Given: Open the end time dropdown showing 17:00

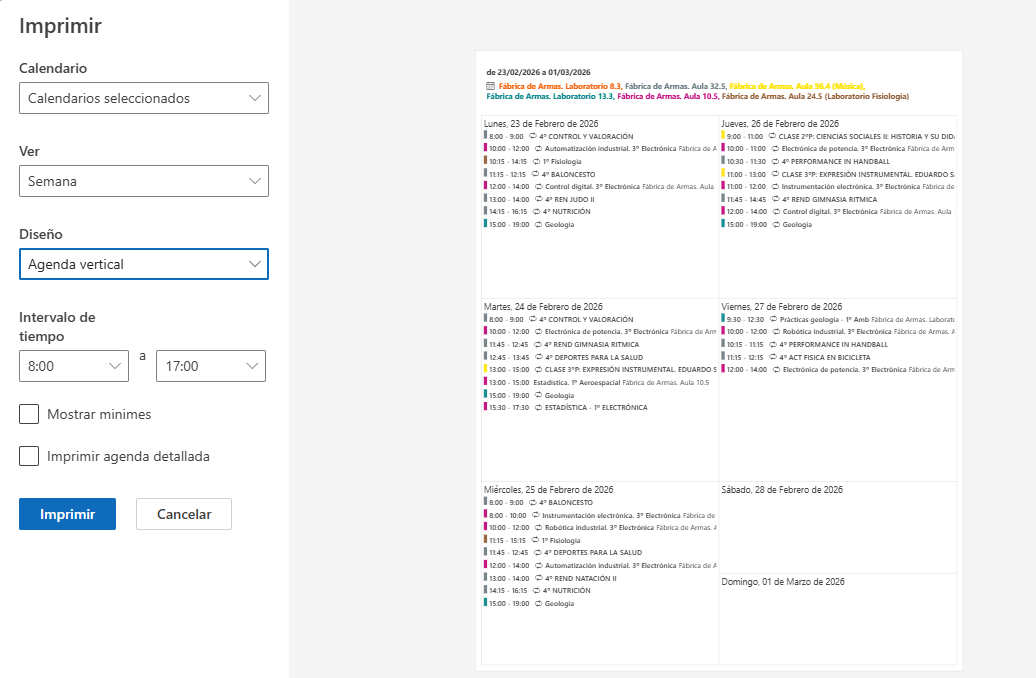Looking at the screenshot, I should 211,366.
